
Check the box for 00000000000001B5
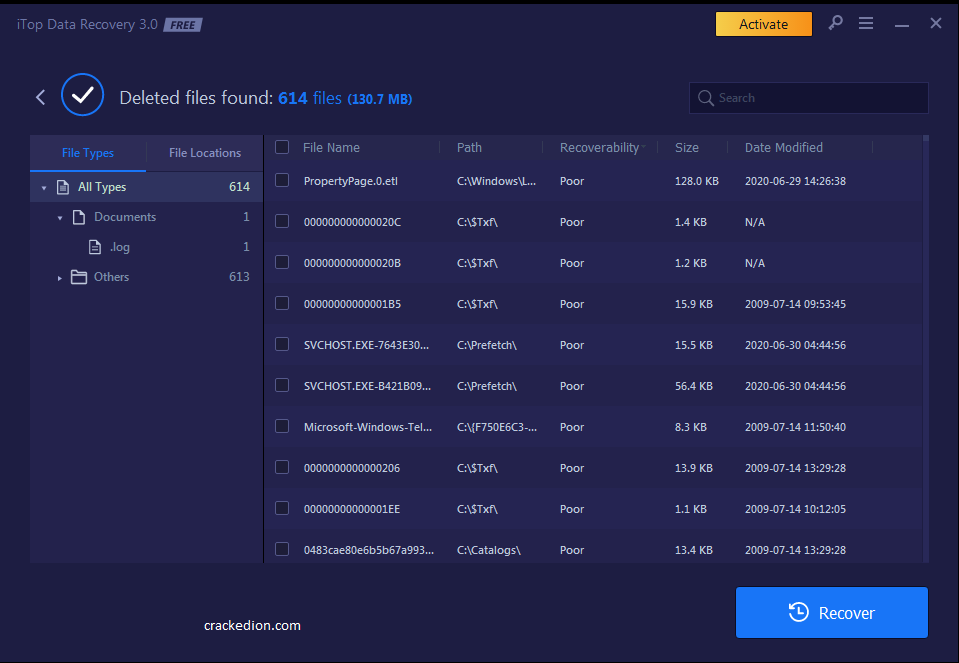(x=282, y=303)
